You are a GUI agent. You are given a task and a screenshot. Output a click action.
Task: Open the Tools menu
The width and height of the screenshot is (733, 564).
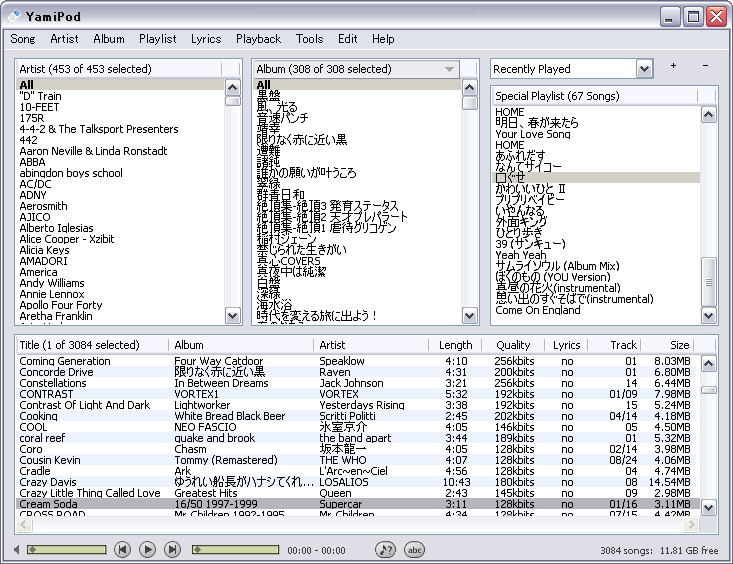click(x=309, y=39)
